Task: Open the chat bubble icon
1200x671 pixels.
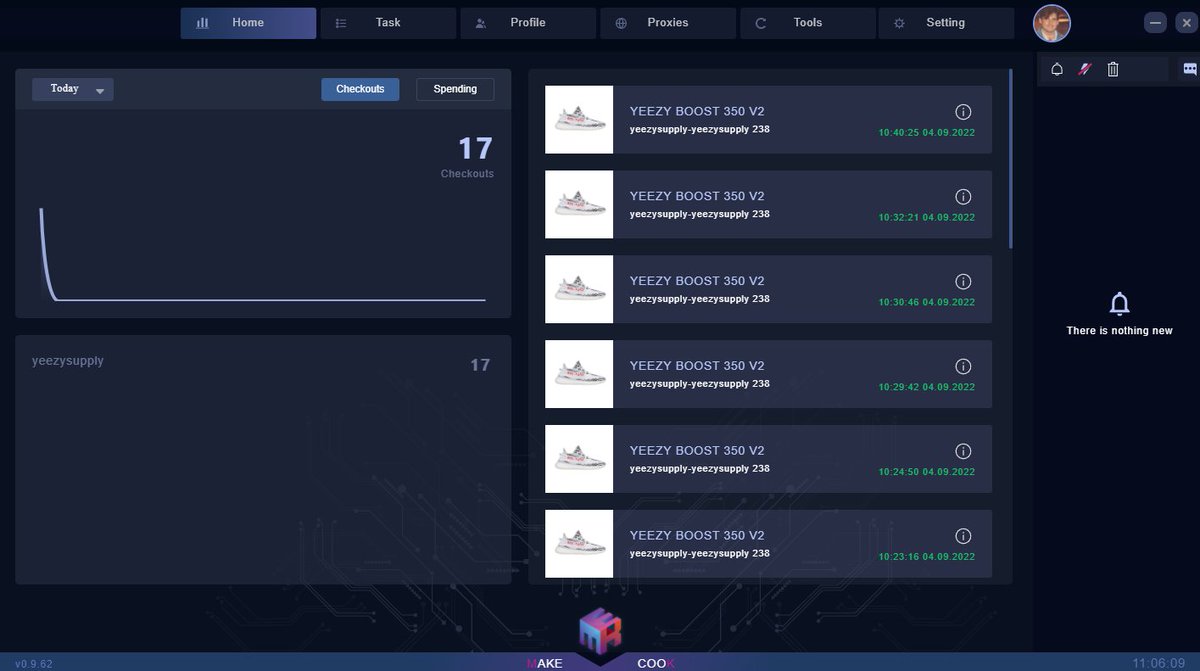Action: [x=1190, y=69]
